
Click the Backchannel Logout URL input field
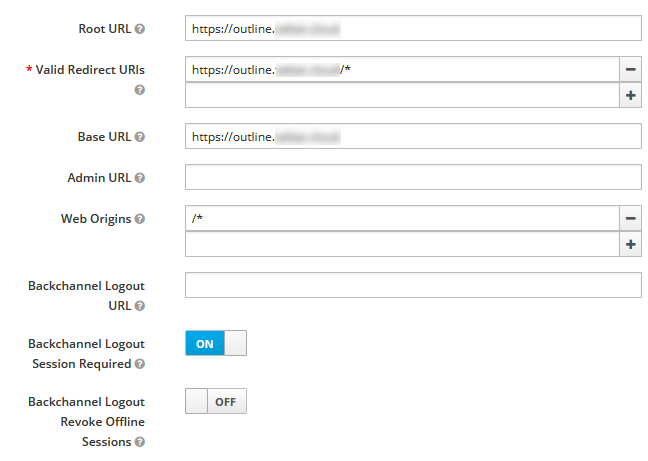click(x=413, y=285)
